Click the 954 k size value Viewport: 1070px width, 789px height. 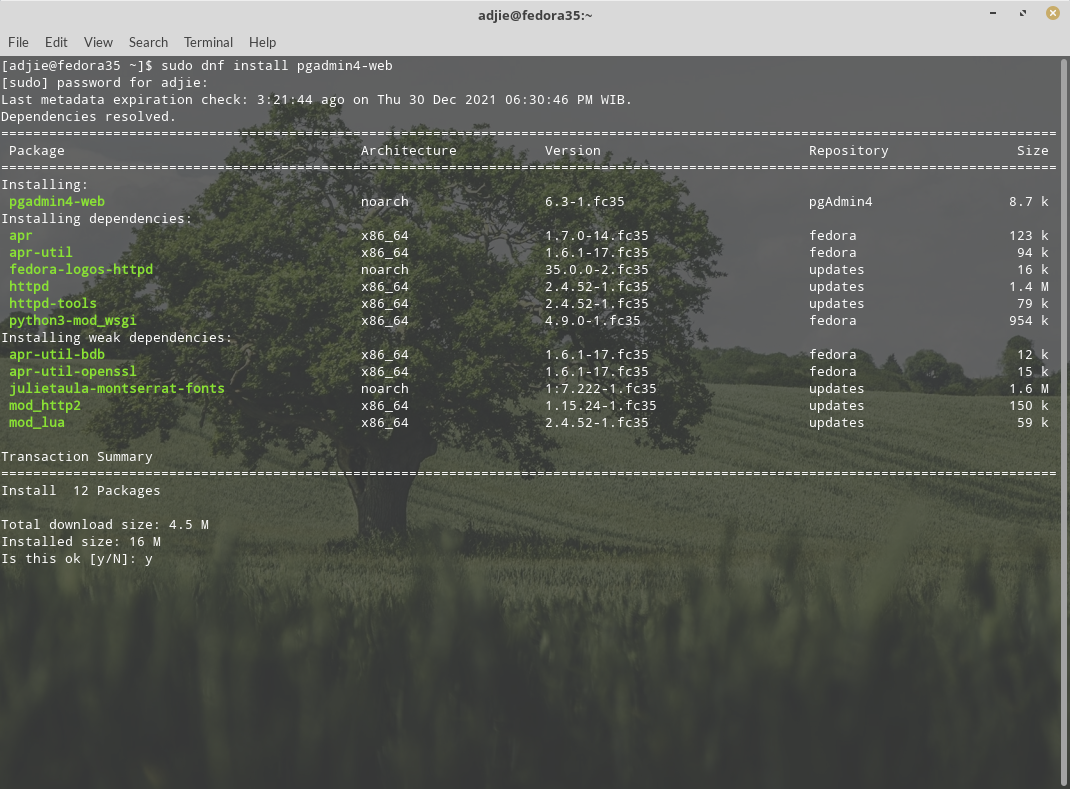point(1029,321)
